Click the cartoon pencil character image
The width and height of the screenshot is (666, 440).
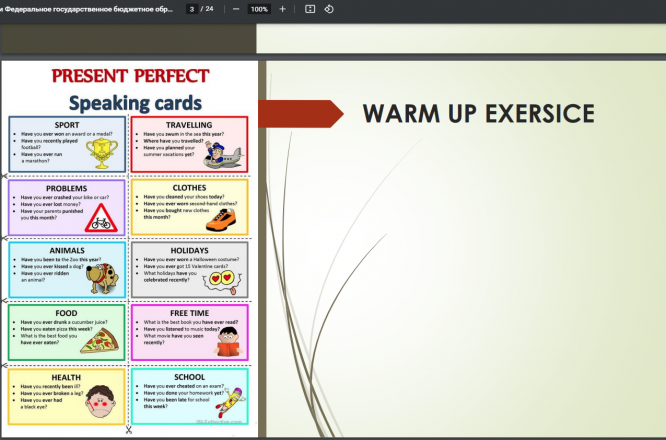229,401
